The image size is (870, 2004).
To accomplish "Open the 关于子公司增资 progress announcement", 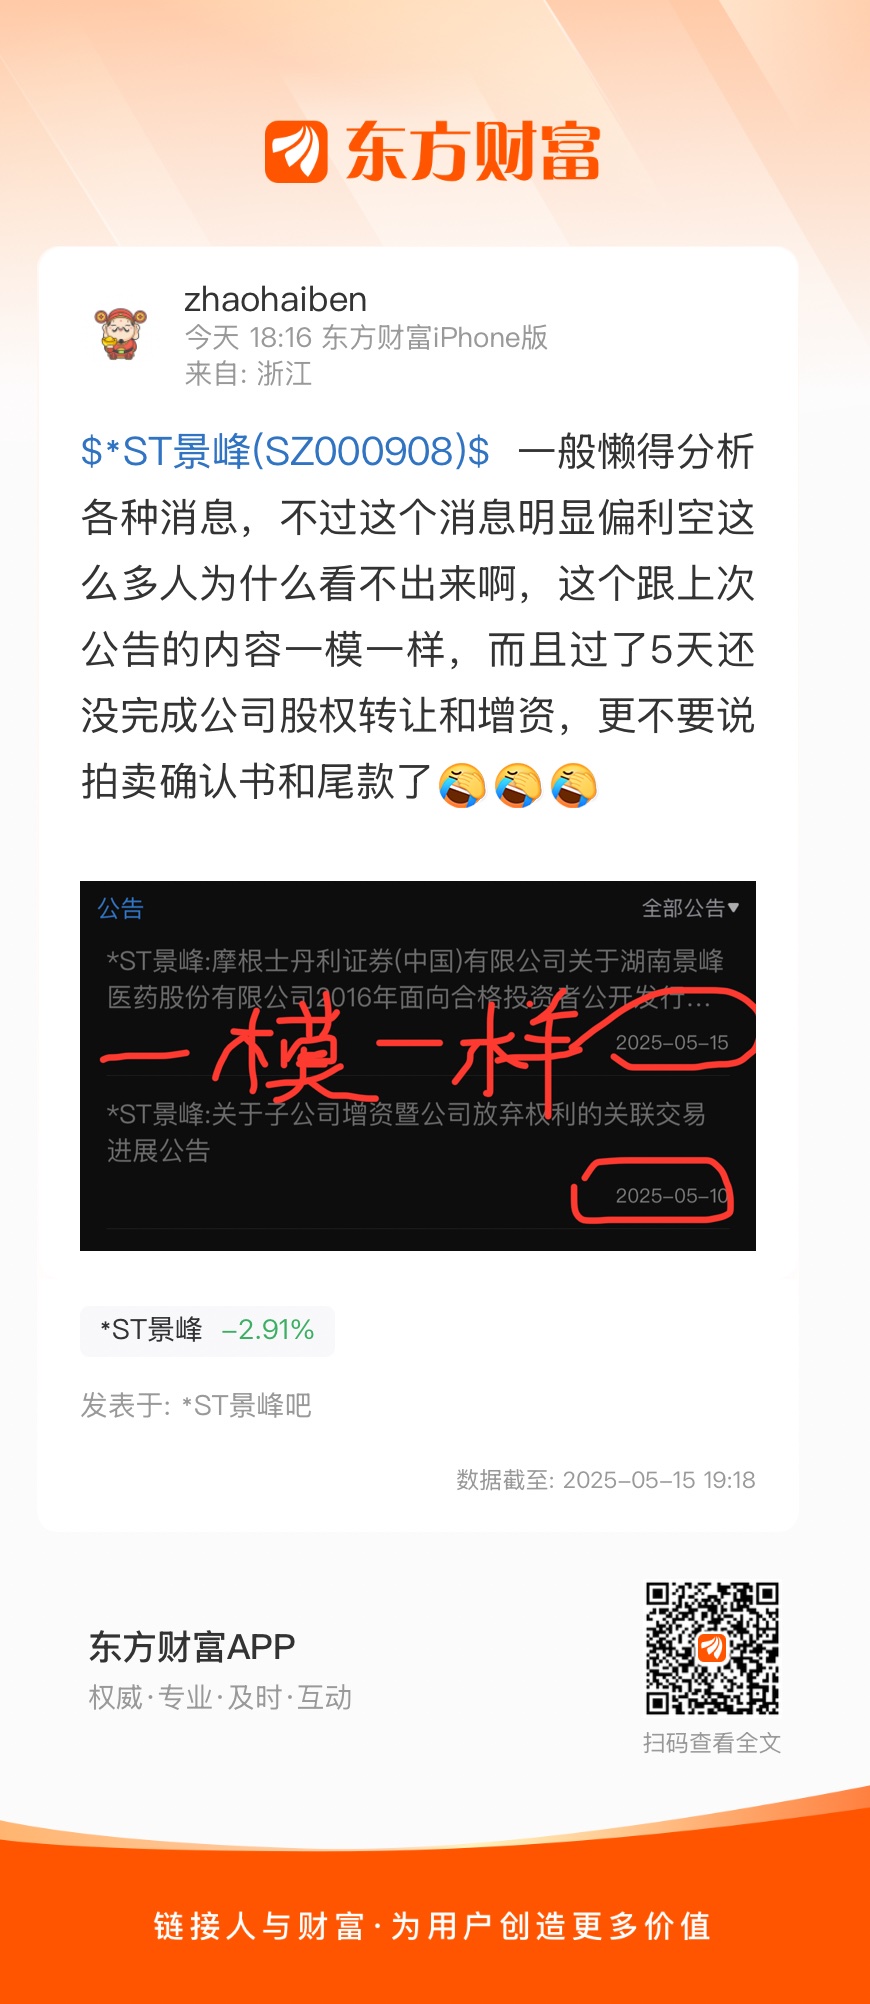I will 407,1132.
